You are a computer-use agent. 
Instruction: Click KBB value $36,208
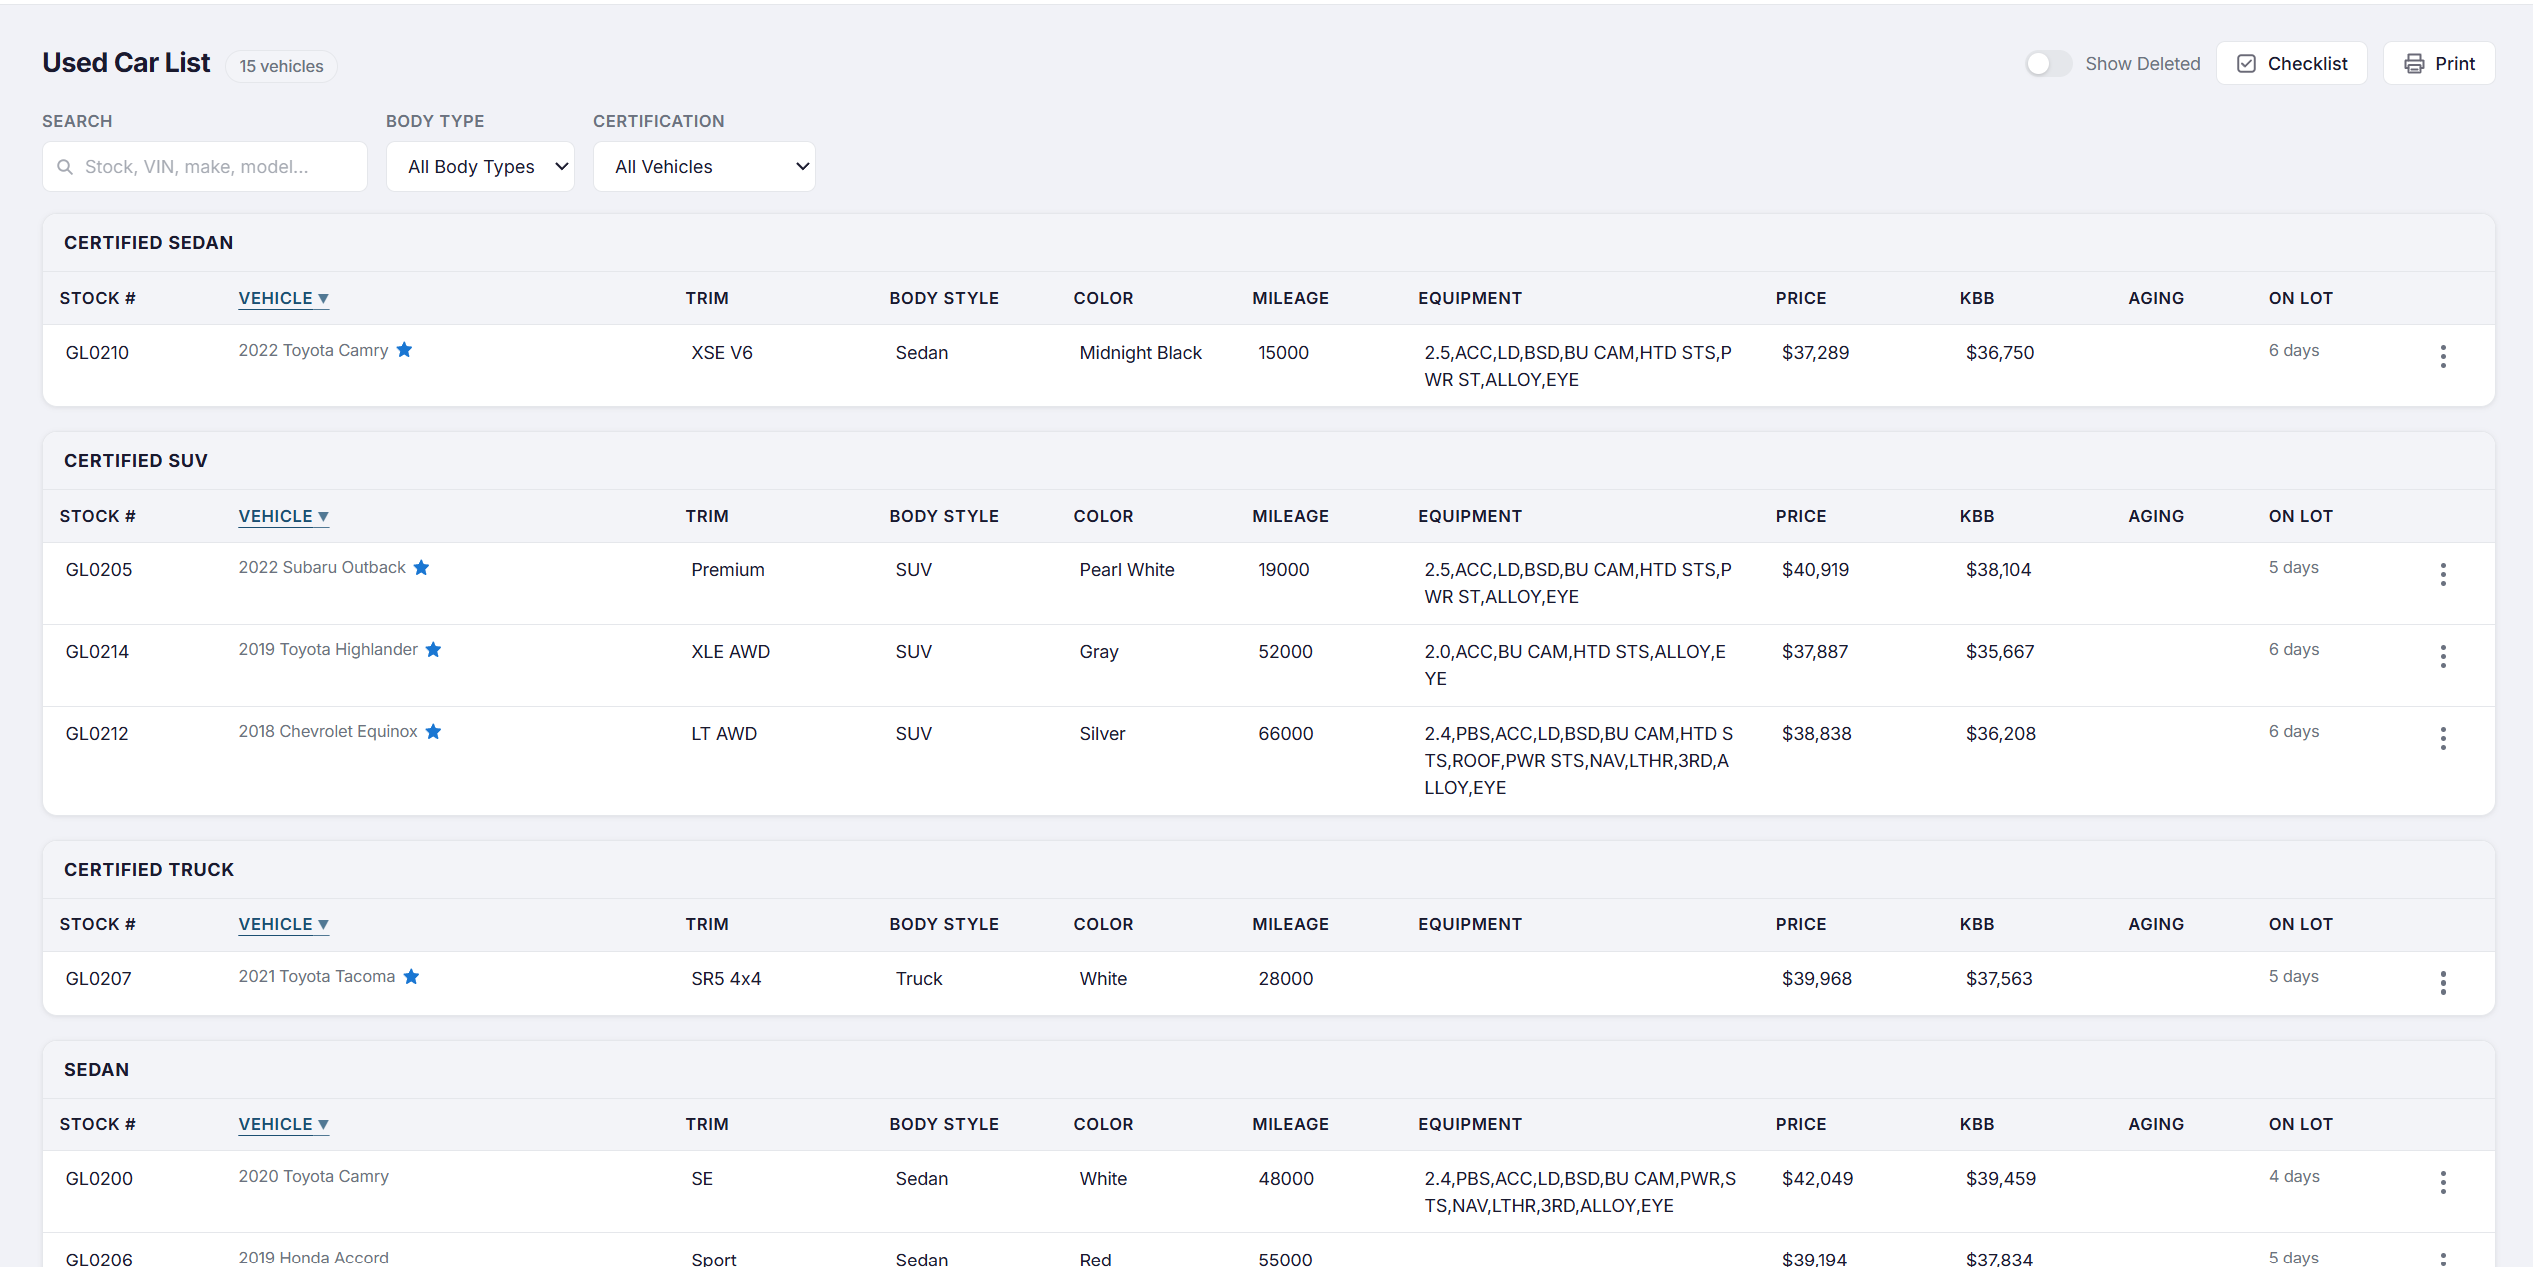2000,734
